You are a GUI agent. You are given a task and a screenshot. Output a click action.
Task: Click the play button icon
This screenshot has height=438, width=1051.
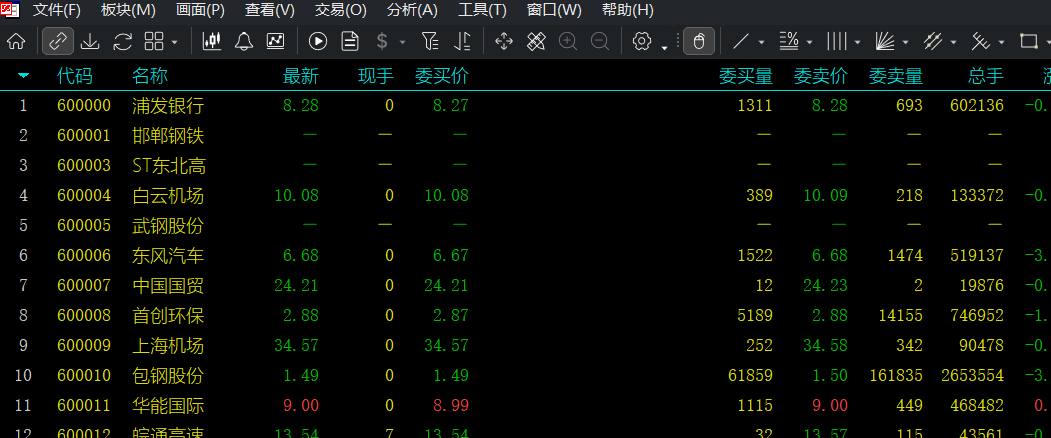(x=318, y=42)
